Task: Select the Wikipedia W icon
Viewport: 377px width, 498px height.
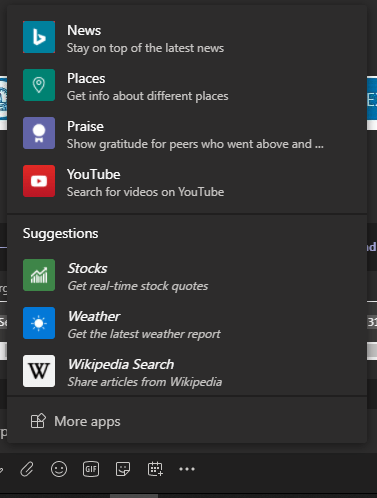Action: (x=39, y=371)
